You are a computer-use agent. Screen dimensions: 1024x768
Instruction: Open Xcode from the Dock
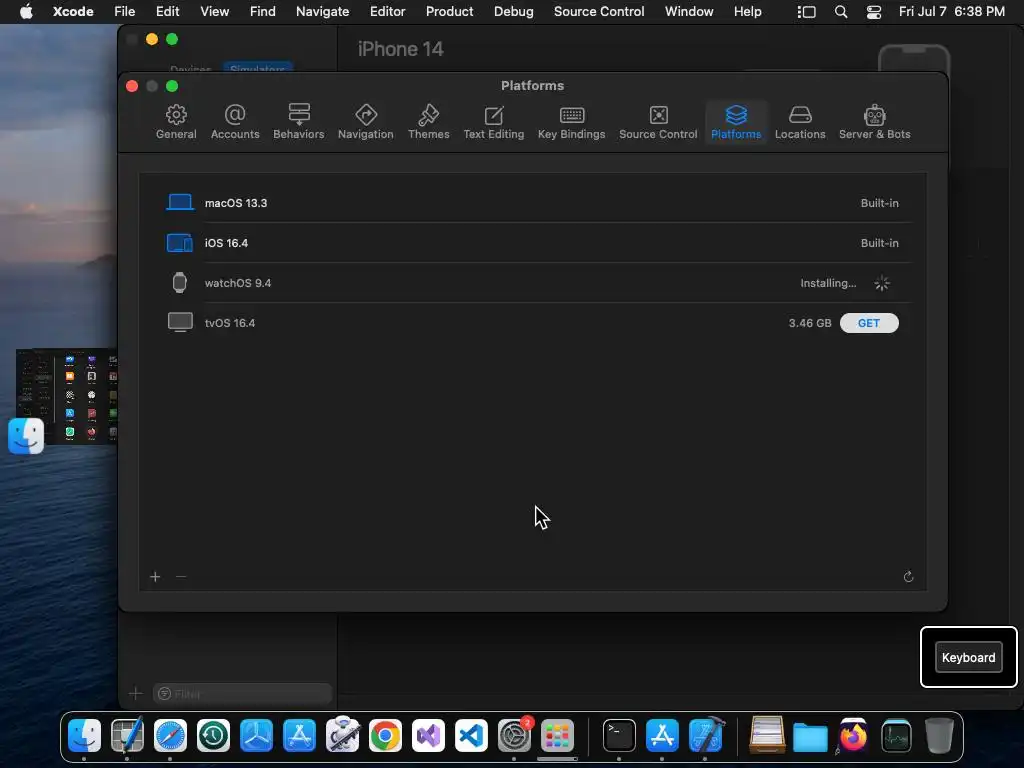tap(706, 736)
